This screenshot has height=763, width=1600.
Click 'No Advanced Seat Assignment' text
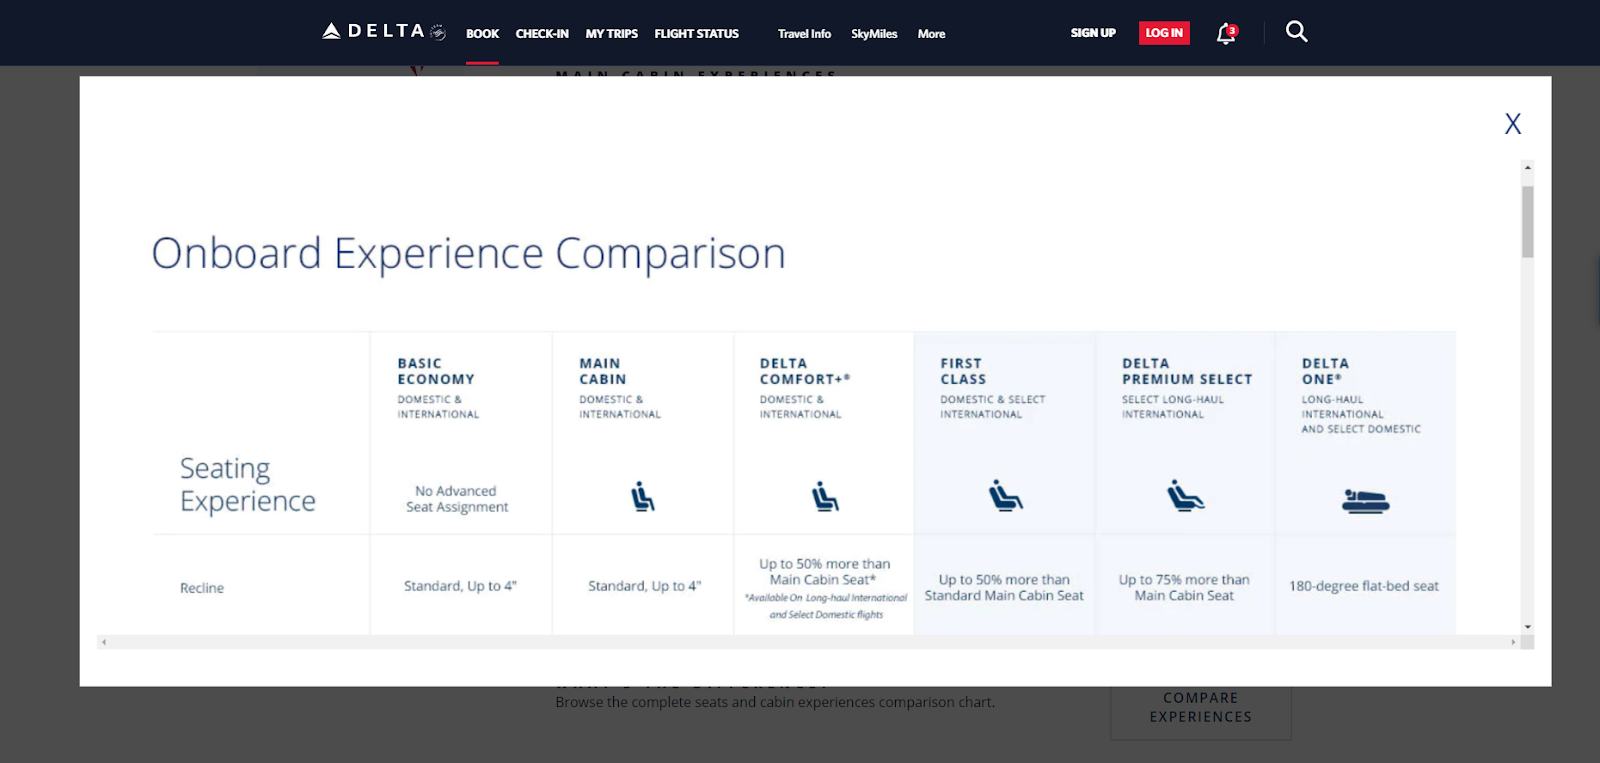click(457, 499)
